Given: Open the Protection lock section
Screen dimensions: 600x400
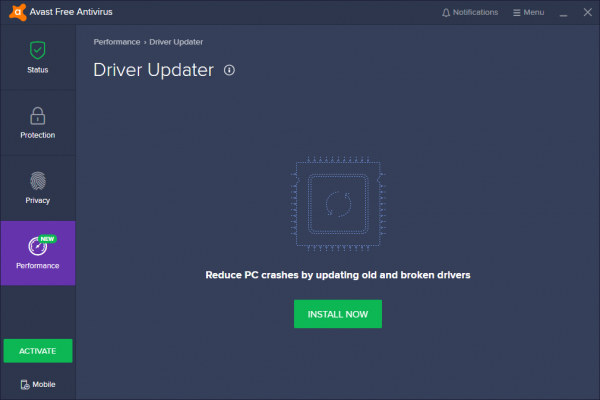Looking at the screenshot, I should [38, 123].
